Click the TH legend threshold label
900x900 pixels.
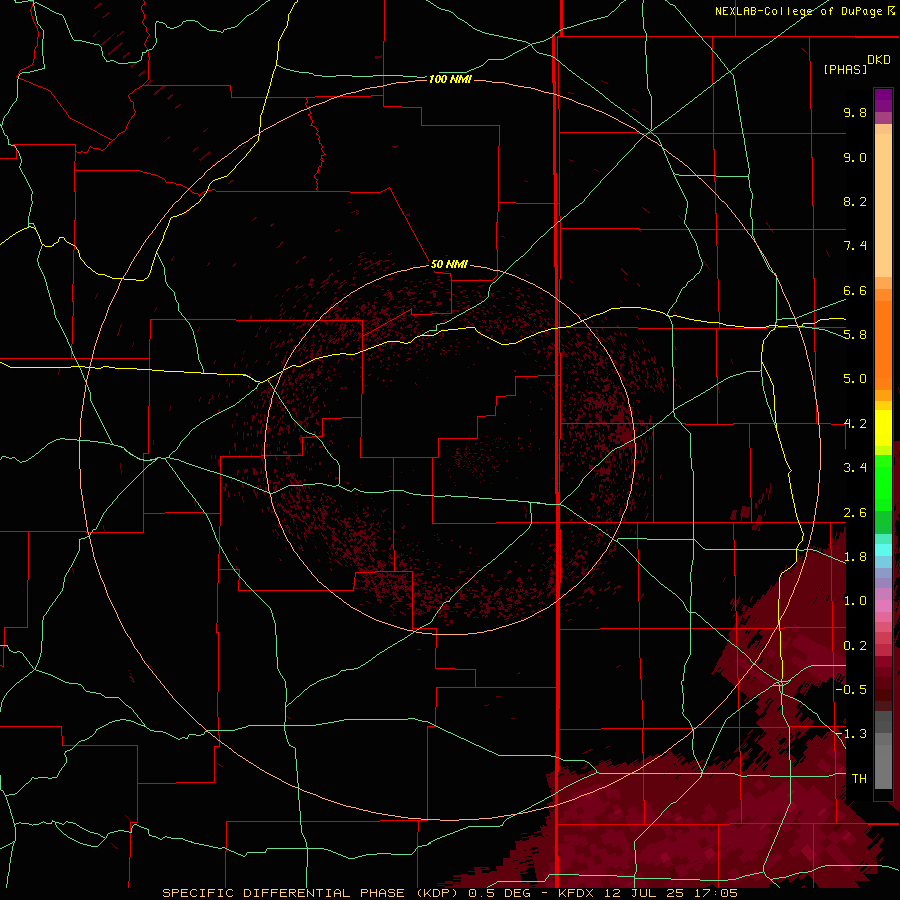coord(859,779)
